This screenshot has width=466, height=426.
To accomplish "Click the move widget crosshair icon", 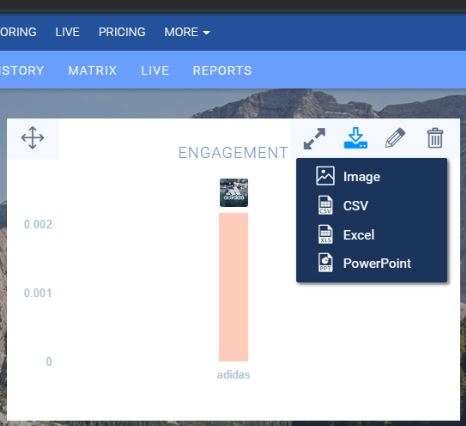I will tap(32, 137).
